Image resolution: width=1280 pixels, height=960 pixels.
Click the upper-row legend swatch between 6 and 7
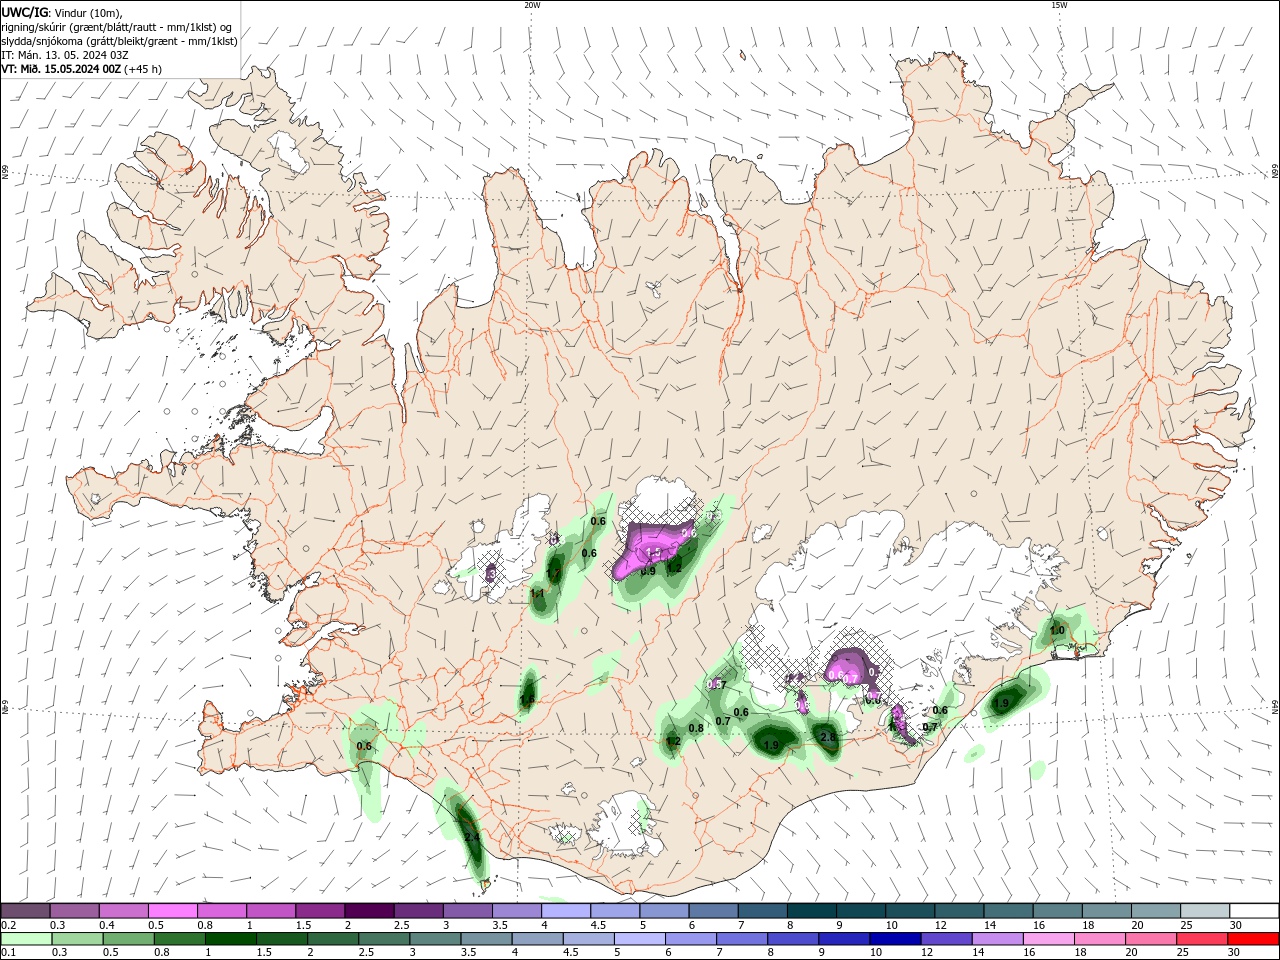[x=713, y=911]
